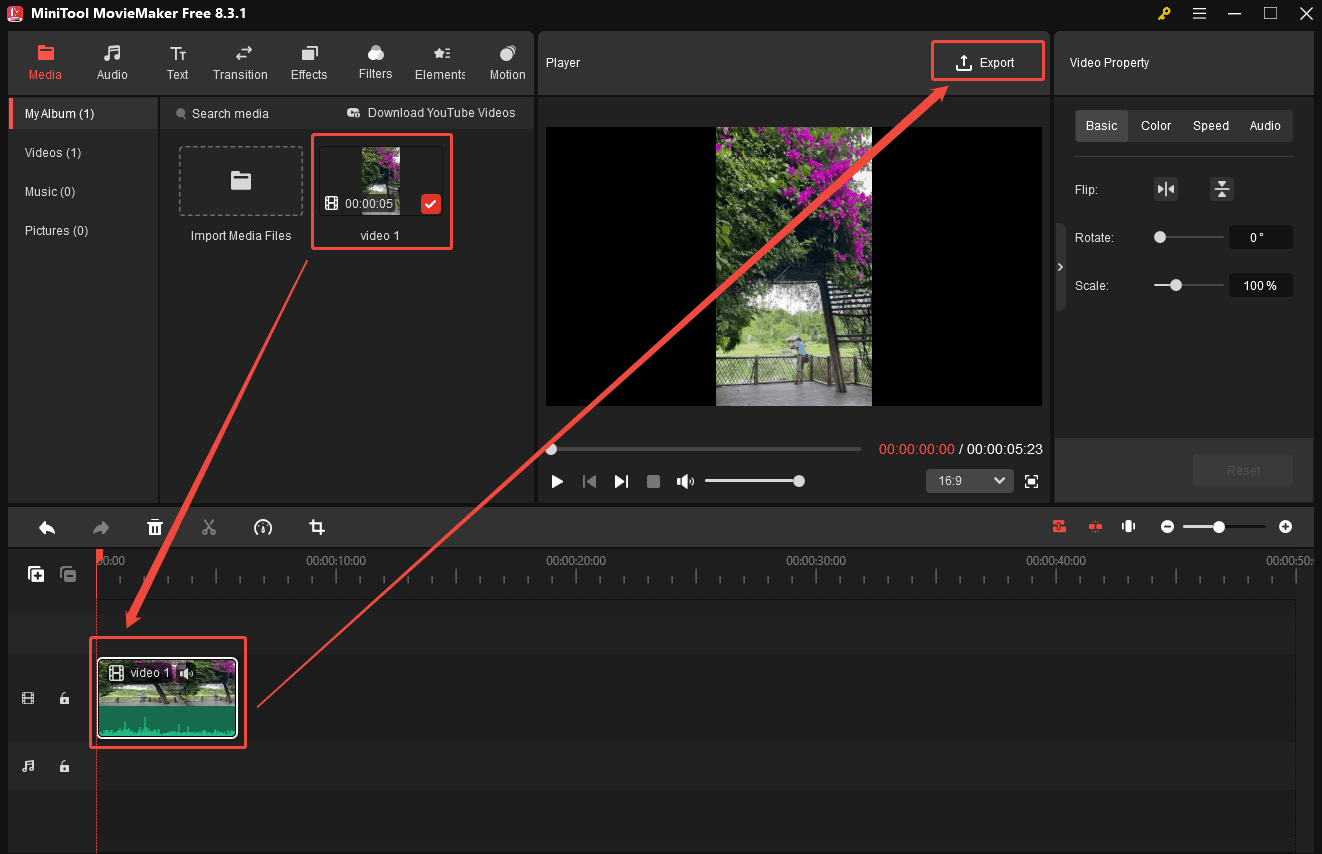Open the Crop tool above the timeline
1322x854 pixels.
pos(317,527)
